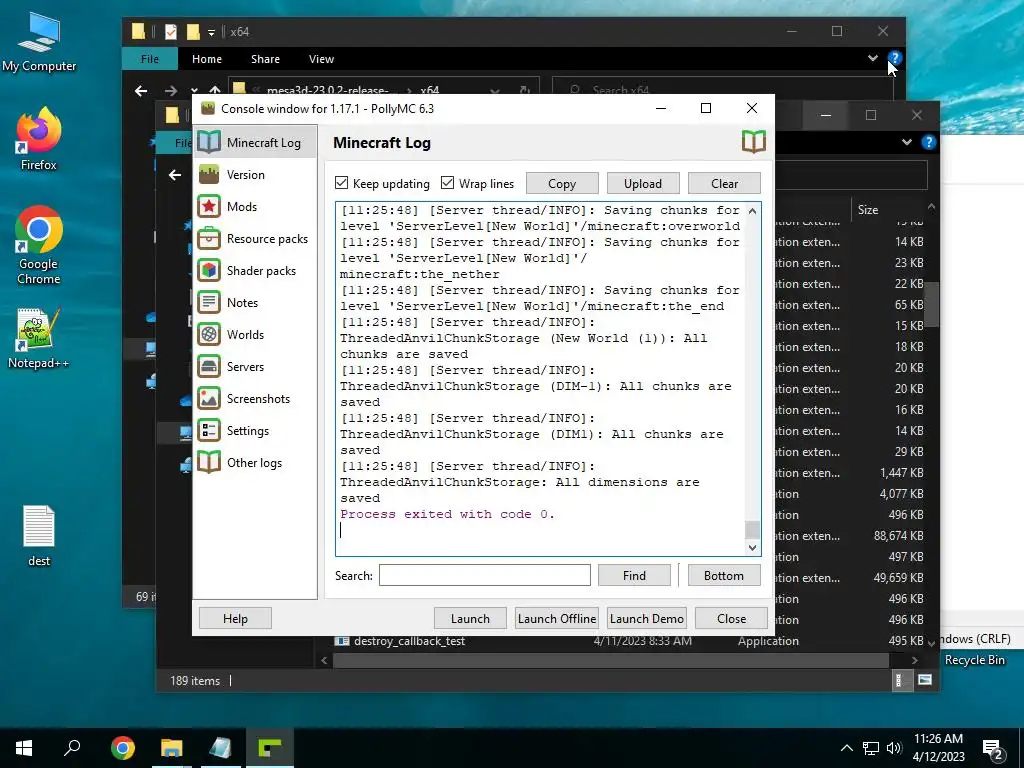Image resolution: width=1024 pixels, height=768 pixels.
Task: Click the Notepad taskbar icon
Action: click(221, 748)
